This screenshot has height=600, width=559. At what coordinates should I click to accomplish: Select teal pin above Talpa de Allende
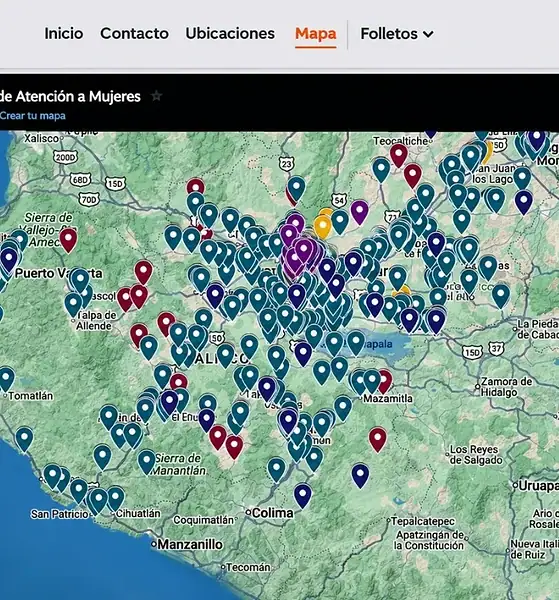[x=73, y=304]
